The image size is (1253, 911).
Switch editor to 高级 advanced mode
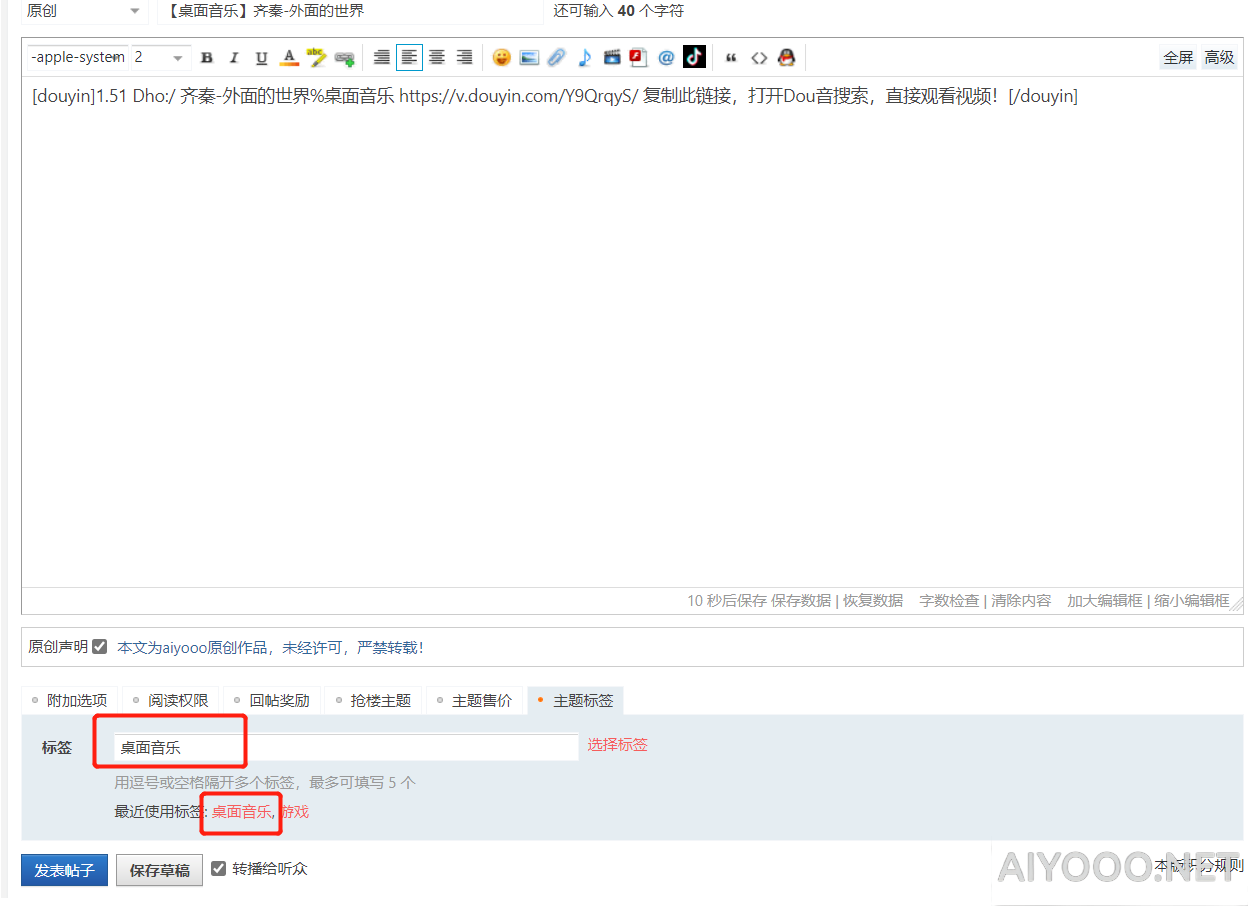[x=1219, y=58]
